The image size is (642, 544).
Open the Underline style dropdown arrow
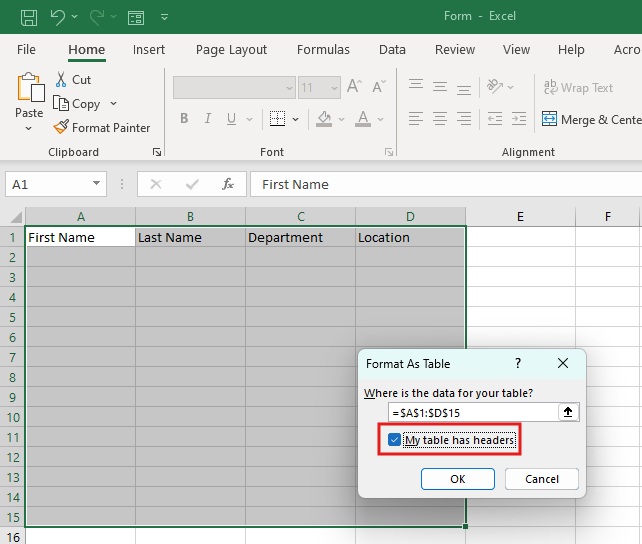click(249, 119)
